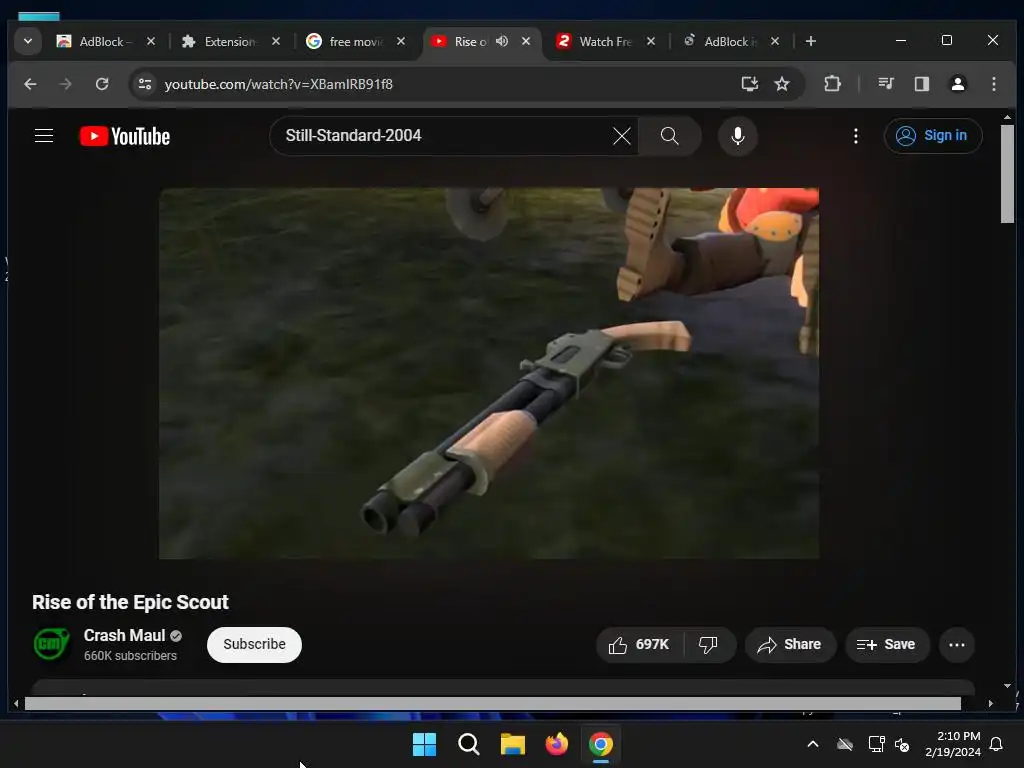Viewport: 1024px width, 768px height.
Task: Toggle the Chrome side panel
Action: click(921, 84)
